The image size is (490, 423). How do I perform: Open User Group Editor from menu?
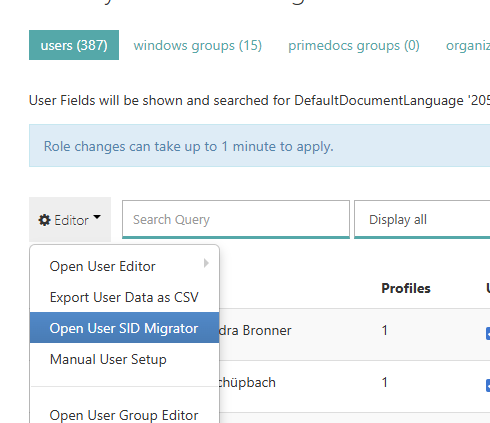click(124, 415)
